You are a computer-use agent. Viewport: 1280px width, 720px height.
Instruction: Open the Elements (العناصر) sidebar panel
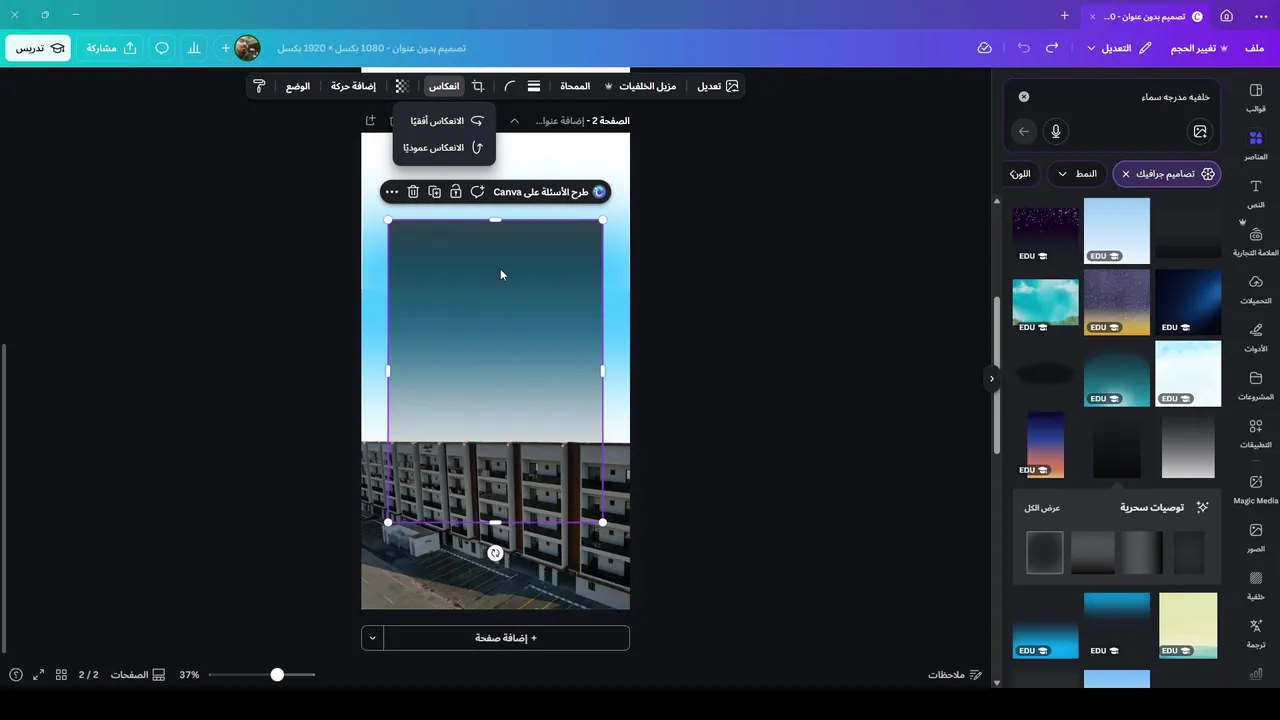tap(1256, 145)
